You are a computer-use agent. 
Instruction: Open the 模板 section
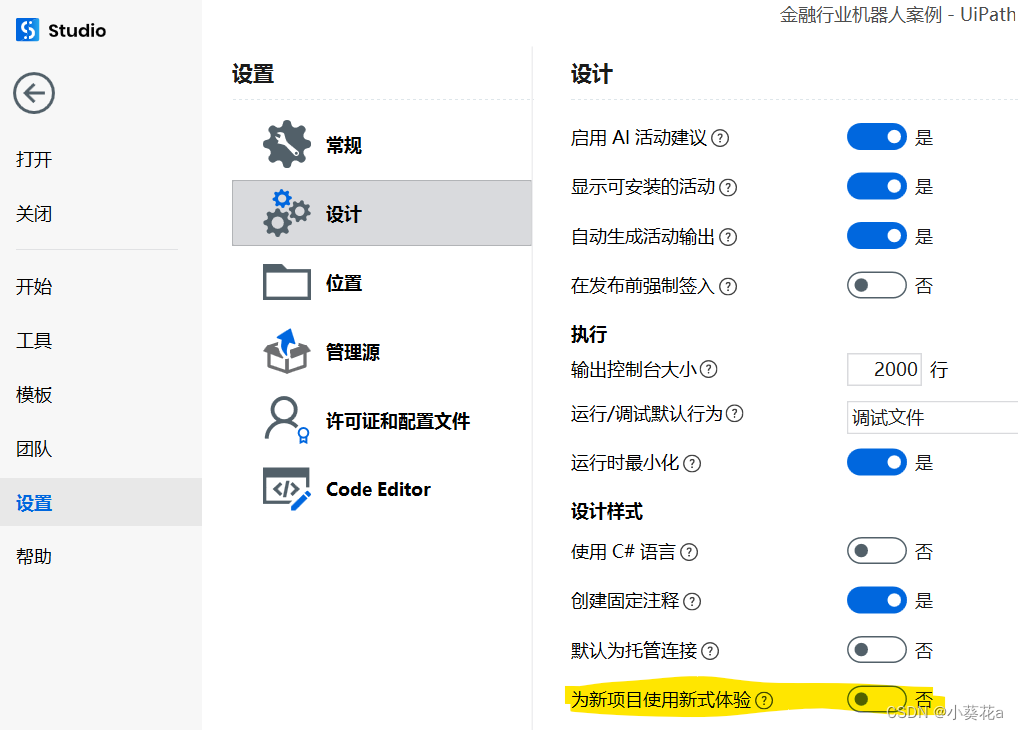[34, 394]
